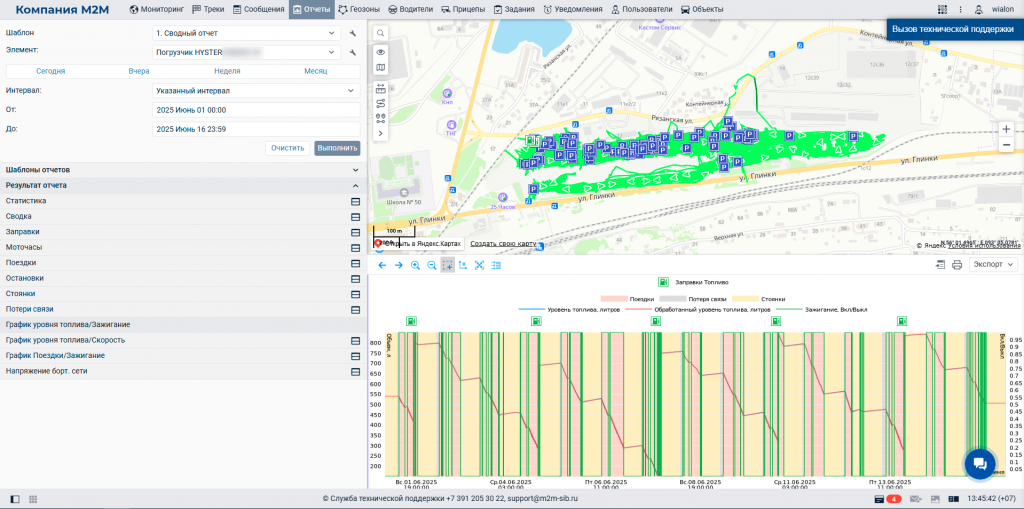Fit chart to full view icon

pyautogui.click(x=479, y=265)
